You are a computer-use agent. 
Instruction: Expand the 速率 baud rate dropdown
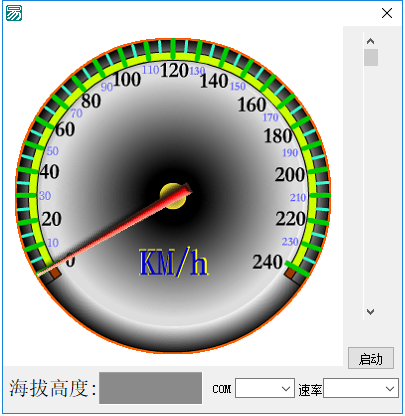361,388
